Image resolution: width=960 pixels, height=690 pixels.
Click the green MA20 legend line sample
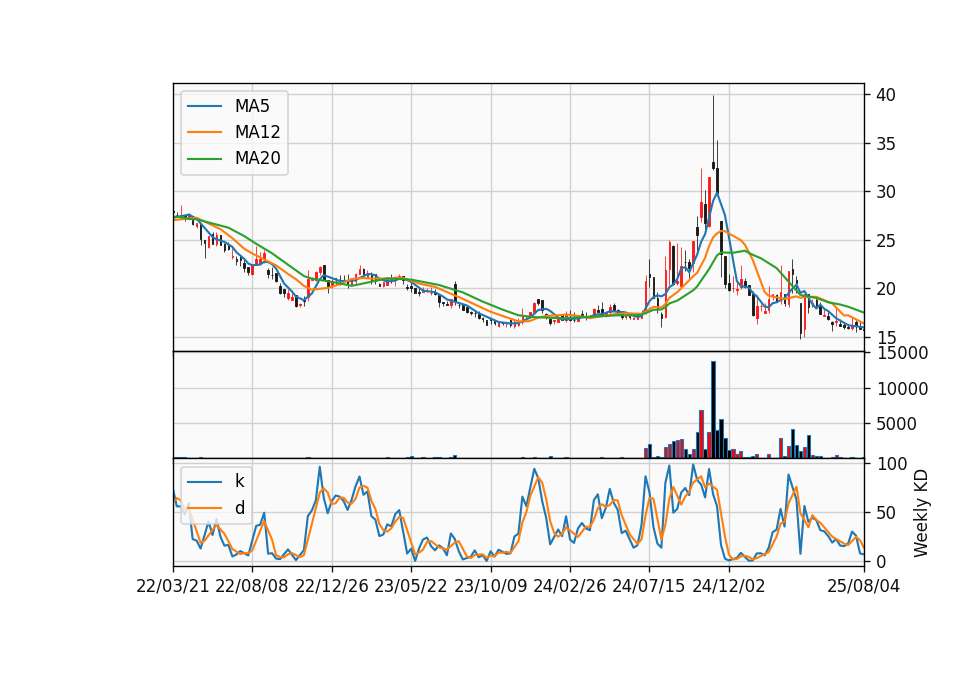pyautogui.click(x=204, y=158)
